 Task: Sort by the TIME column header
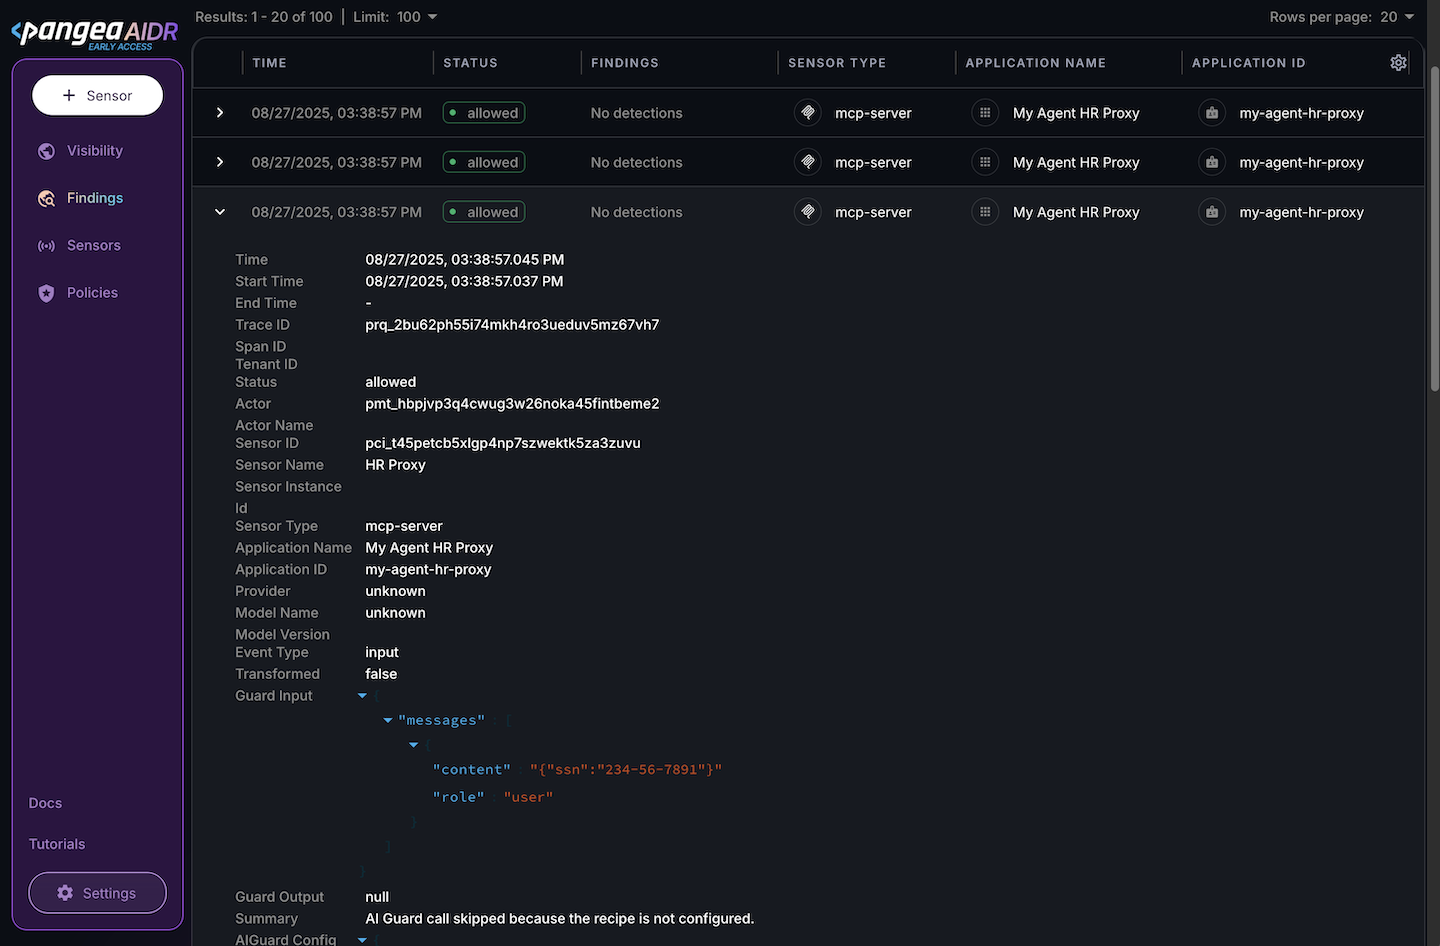pyautogui.click(x=269, y=63)
